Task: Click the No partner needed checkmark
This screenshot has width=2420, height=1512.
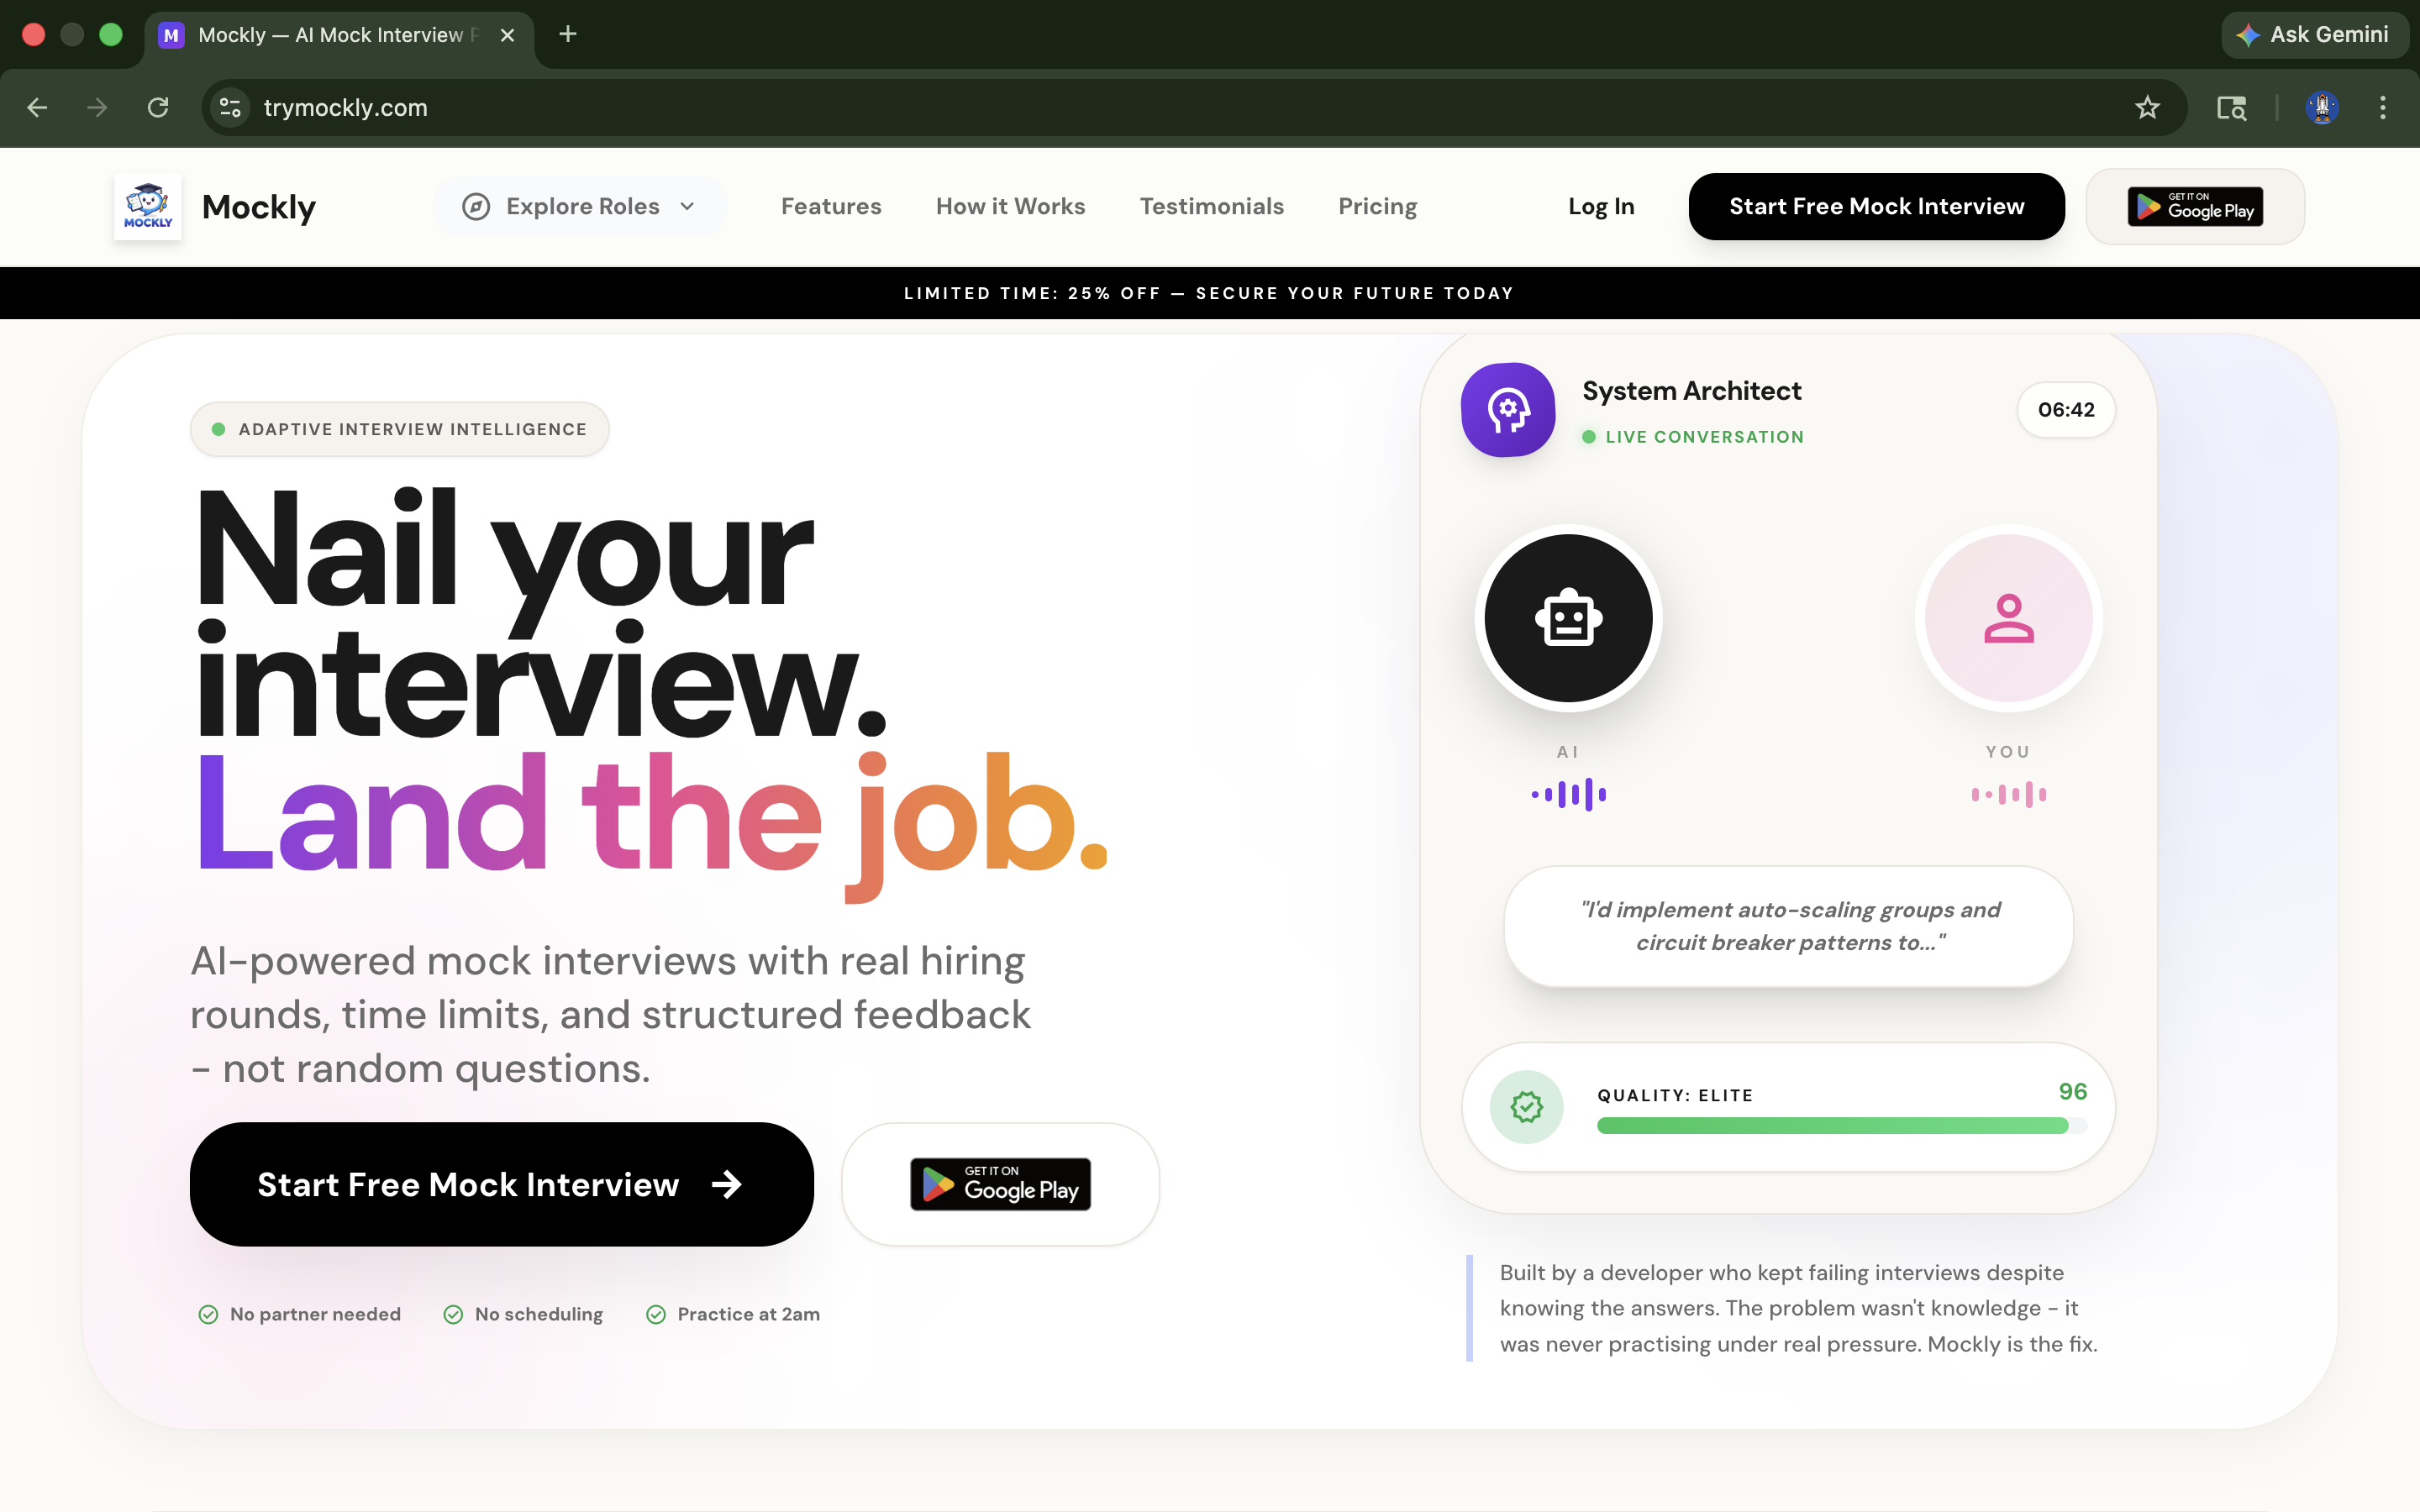Action: (208, 1314)
